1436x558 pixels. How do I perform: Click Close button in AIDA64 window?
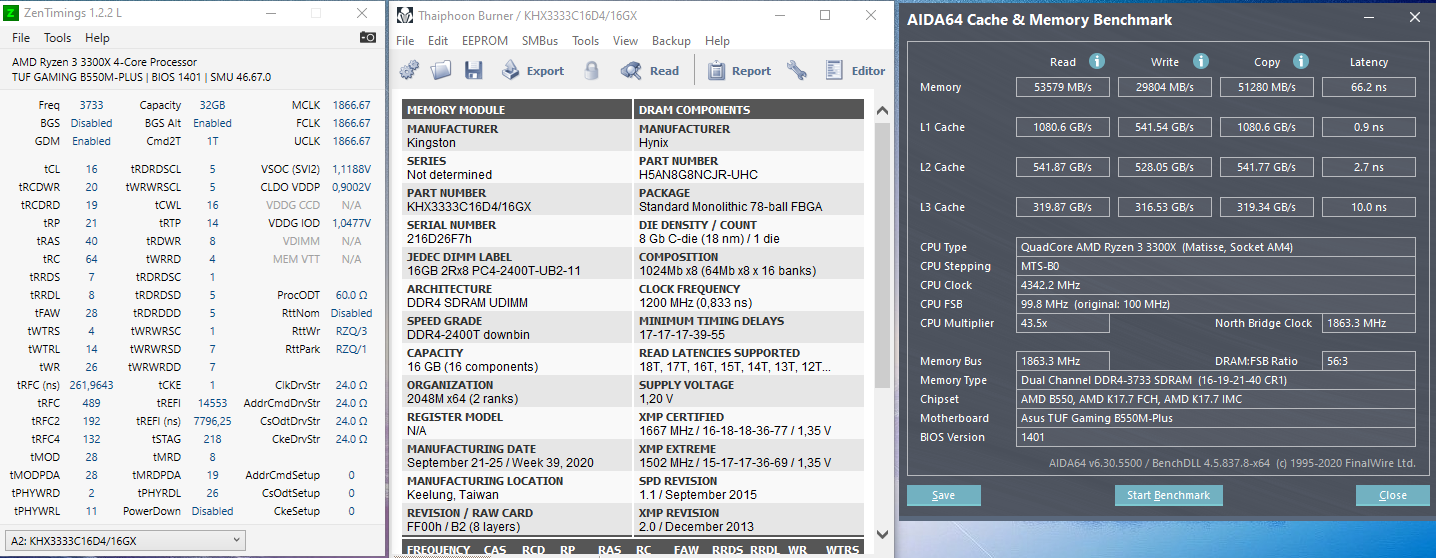click(x=1392, y=495)
